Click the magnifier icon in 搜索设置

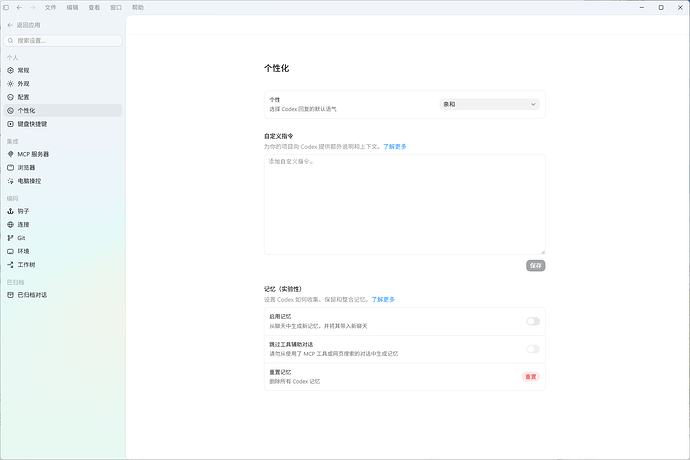[x=11, y=40]
